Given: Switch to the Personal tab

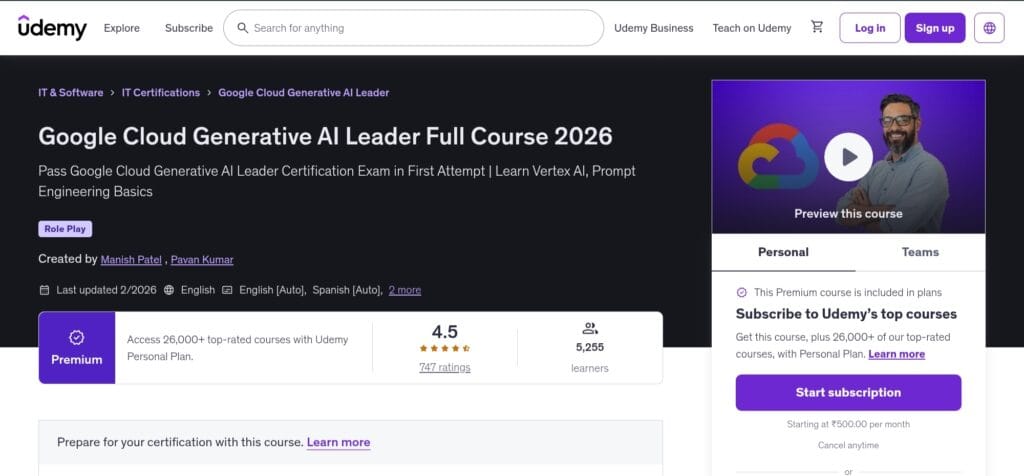Looking at the screenshot, I should click(x=783, y=252).
